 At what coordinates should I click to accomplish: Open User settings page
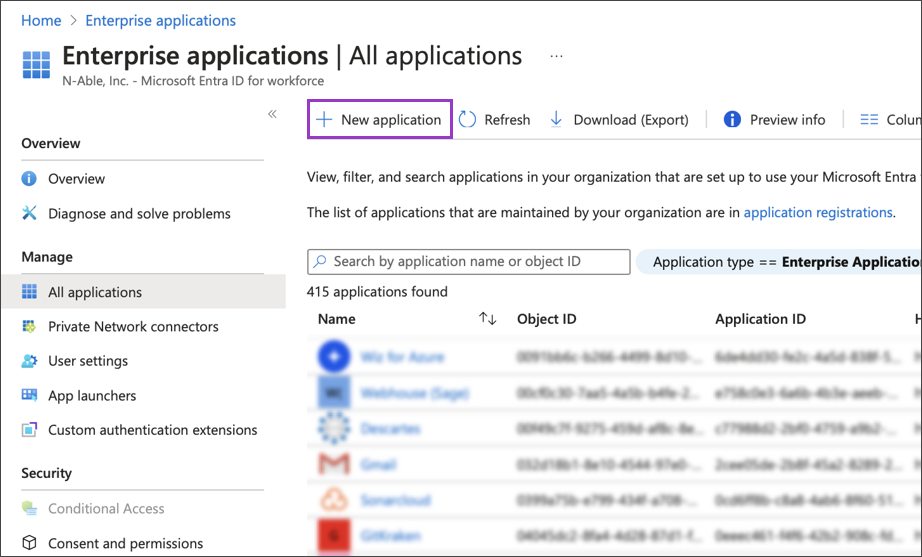[88, 361]
